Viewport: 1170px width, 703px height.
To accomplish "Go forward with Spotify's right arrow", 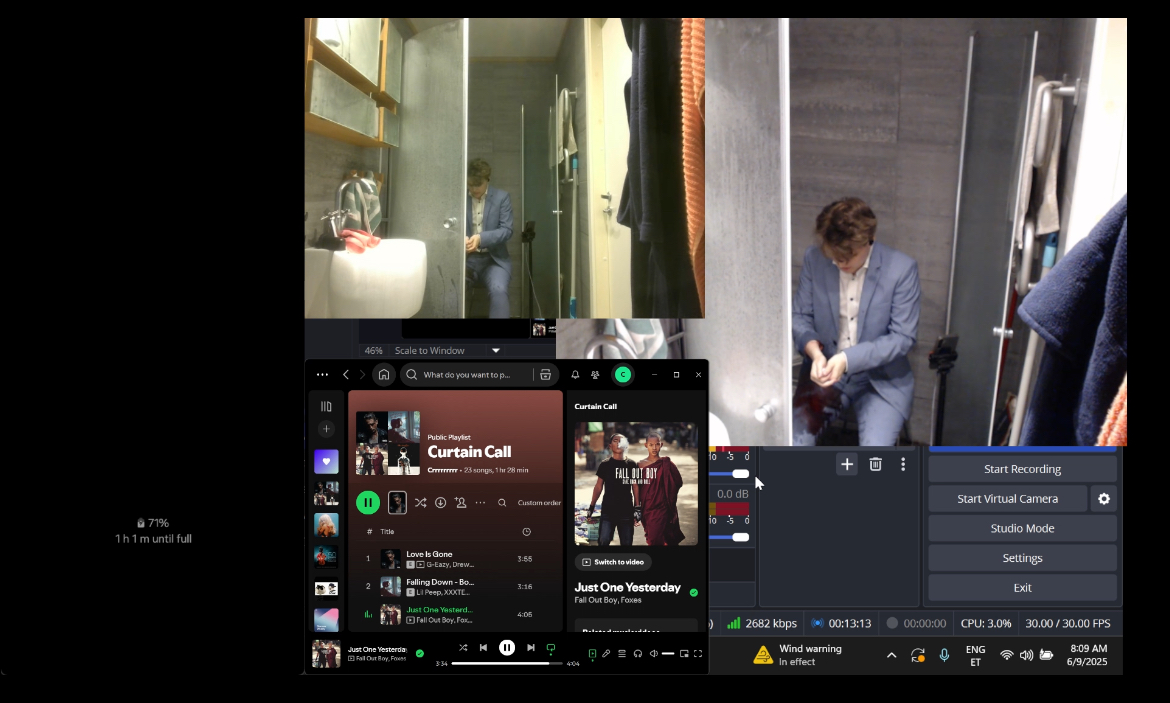I will coord(363,375).
